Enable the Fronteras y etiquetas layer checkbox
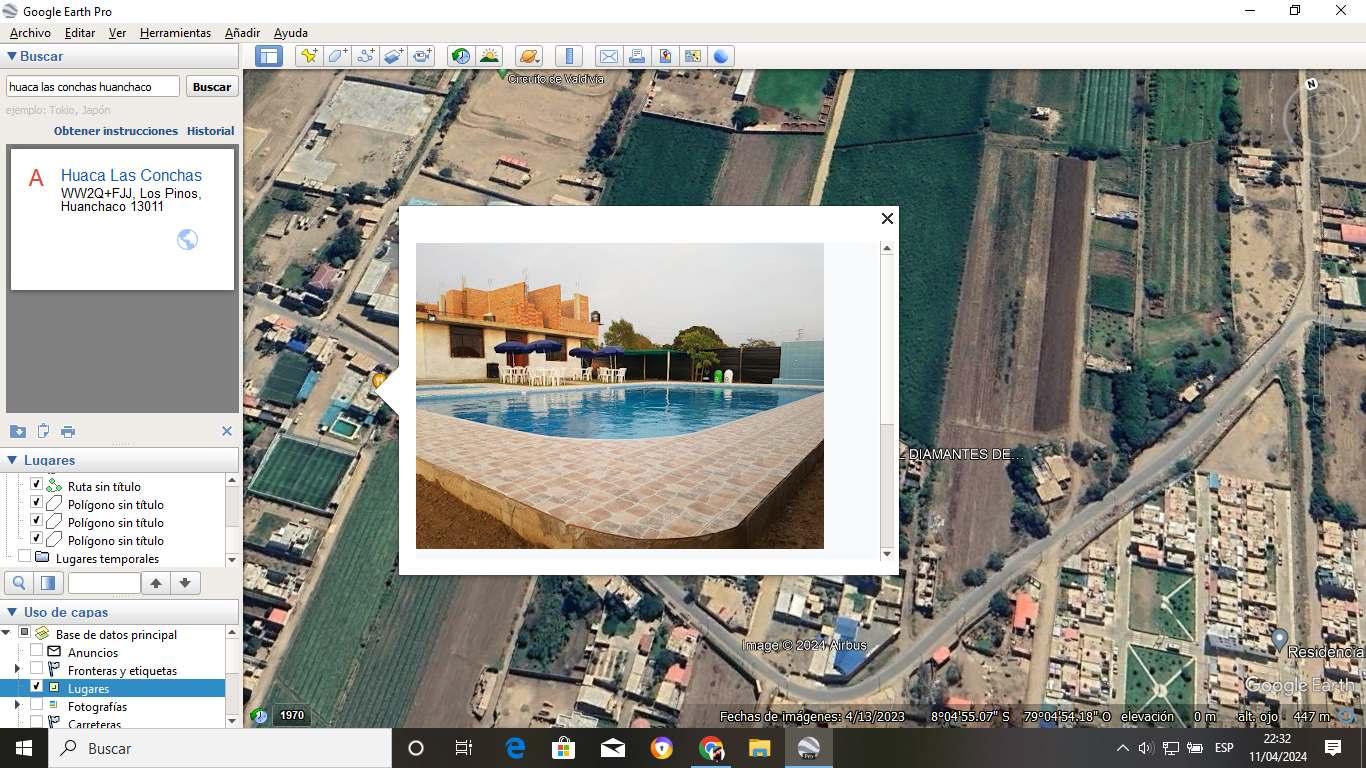The height and width of the screenshot is (768, 1366). (x=36, y=669)
